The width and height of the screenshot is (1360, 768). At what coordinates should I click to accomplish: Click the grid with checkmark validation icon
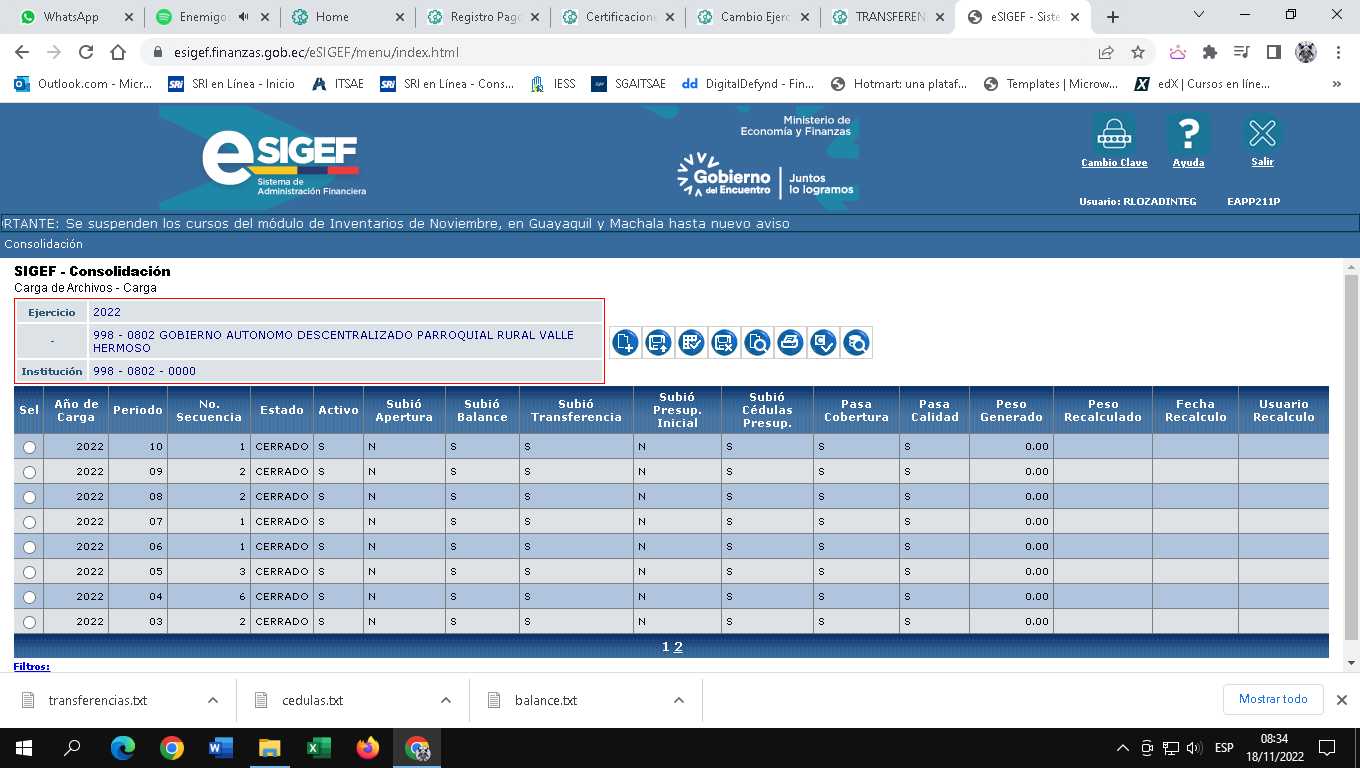pos(691,343)
